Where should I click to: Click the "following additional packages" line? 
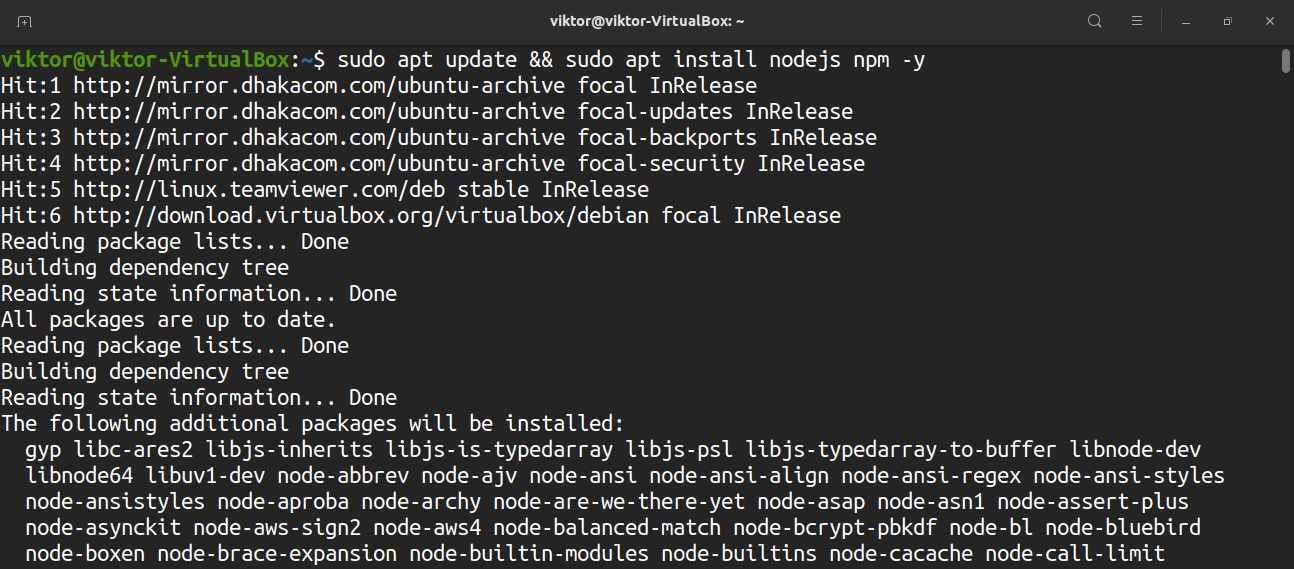[312, 424]
